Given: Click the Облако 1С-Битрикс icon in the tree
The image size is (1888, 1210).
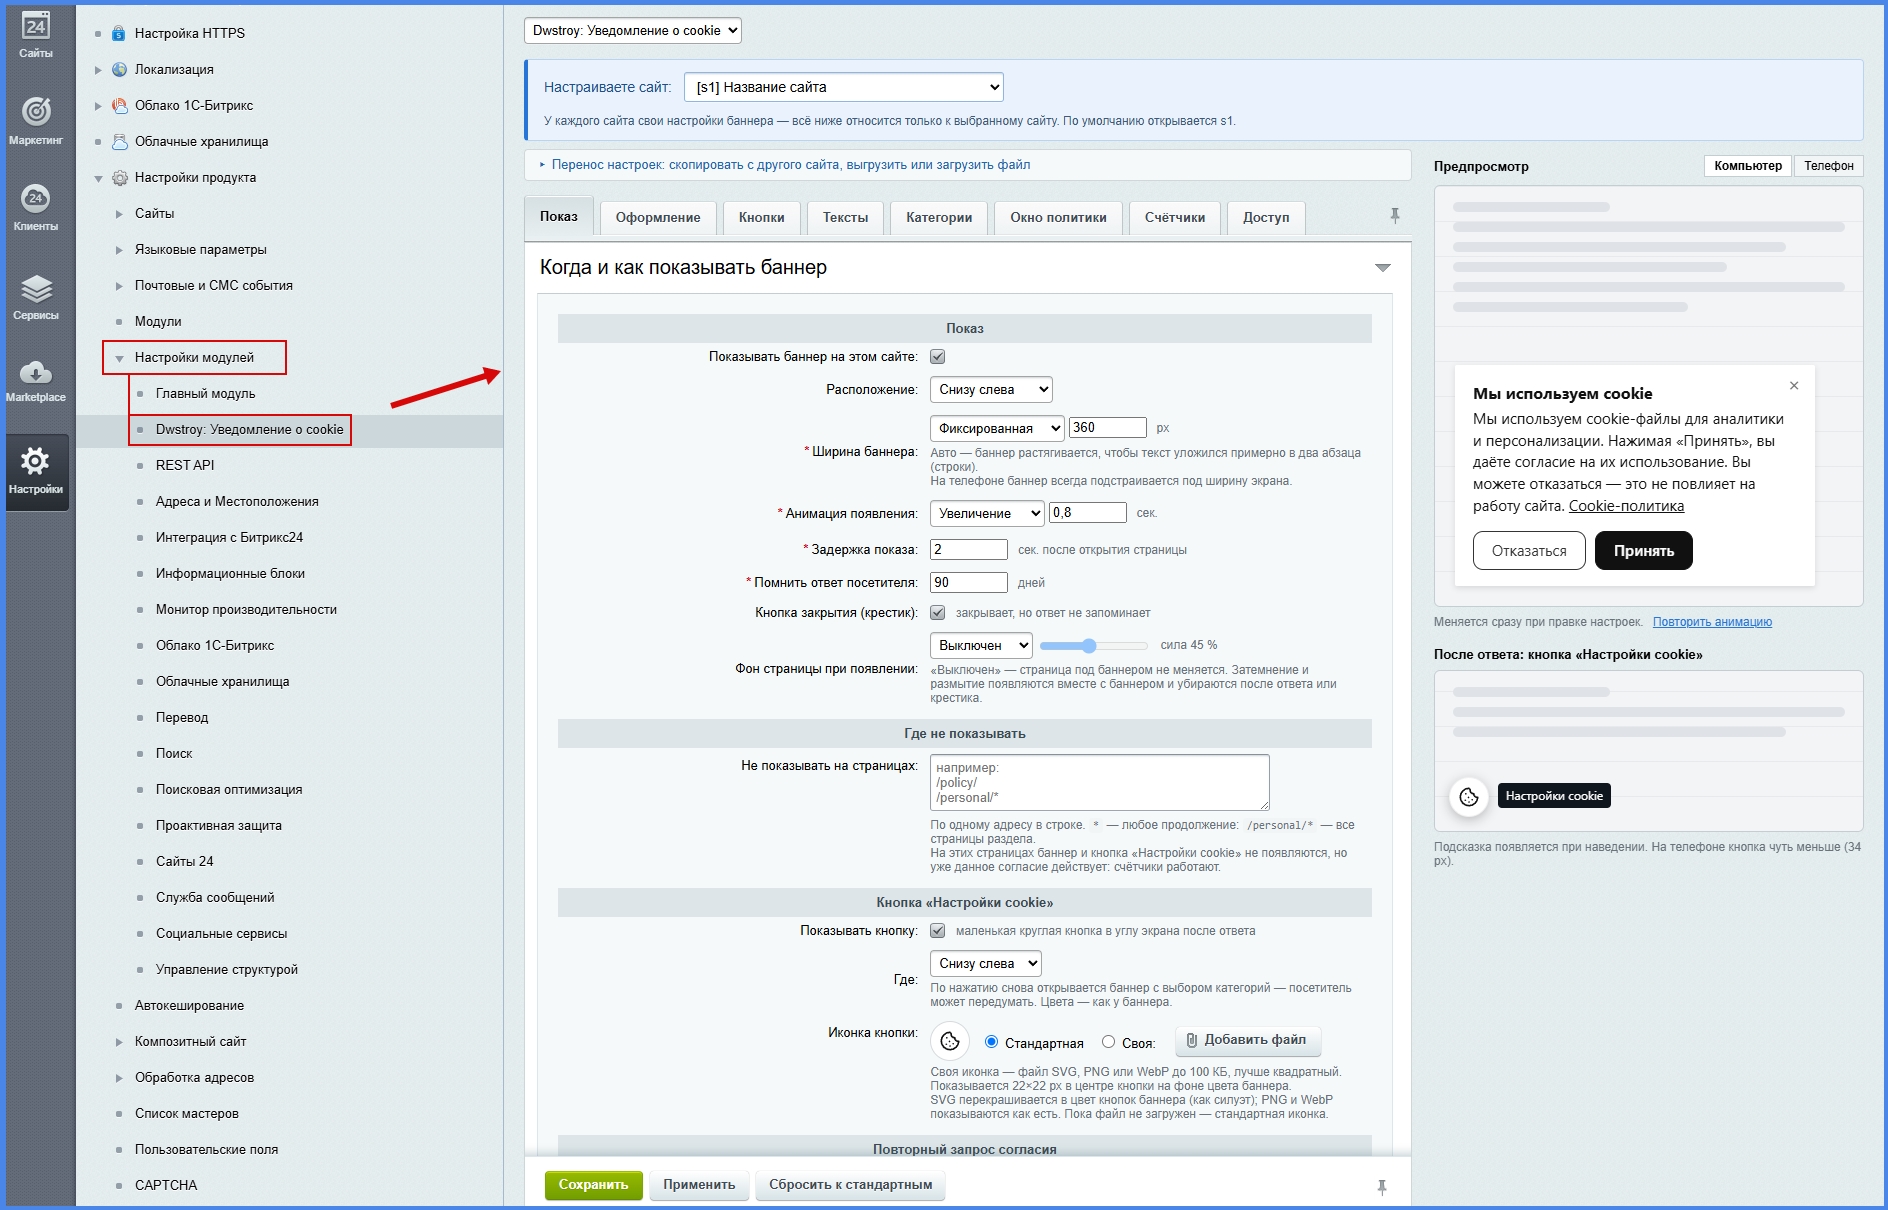Looking at the screenshot, I should (x=119, y=105).
